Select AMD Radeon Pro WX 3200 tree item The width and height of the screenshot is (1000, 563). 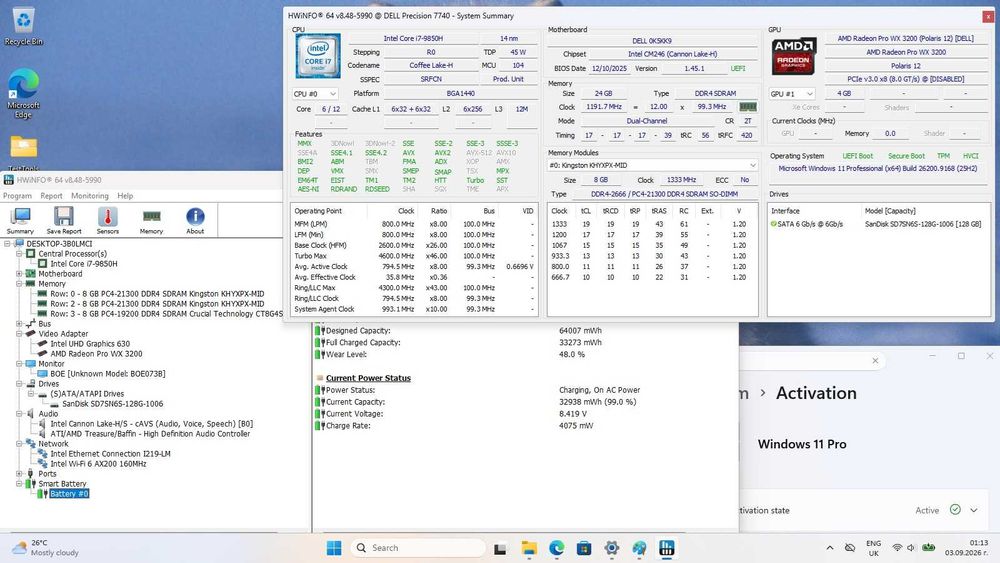pyautogui.click(x=96, y=354)
